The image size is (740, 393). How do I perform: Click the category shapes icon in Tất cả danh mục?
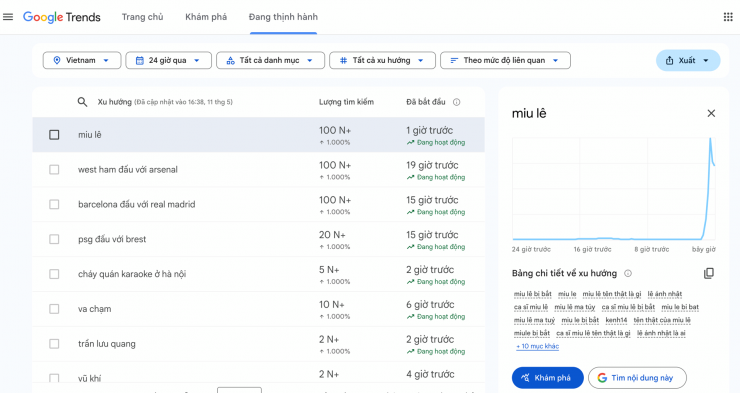pyautogui.click(x=230, y=60)
